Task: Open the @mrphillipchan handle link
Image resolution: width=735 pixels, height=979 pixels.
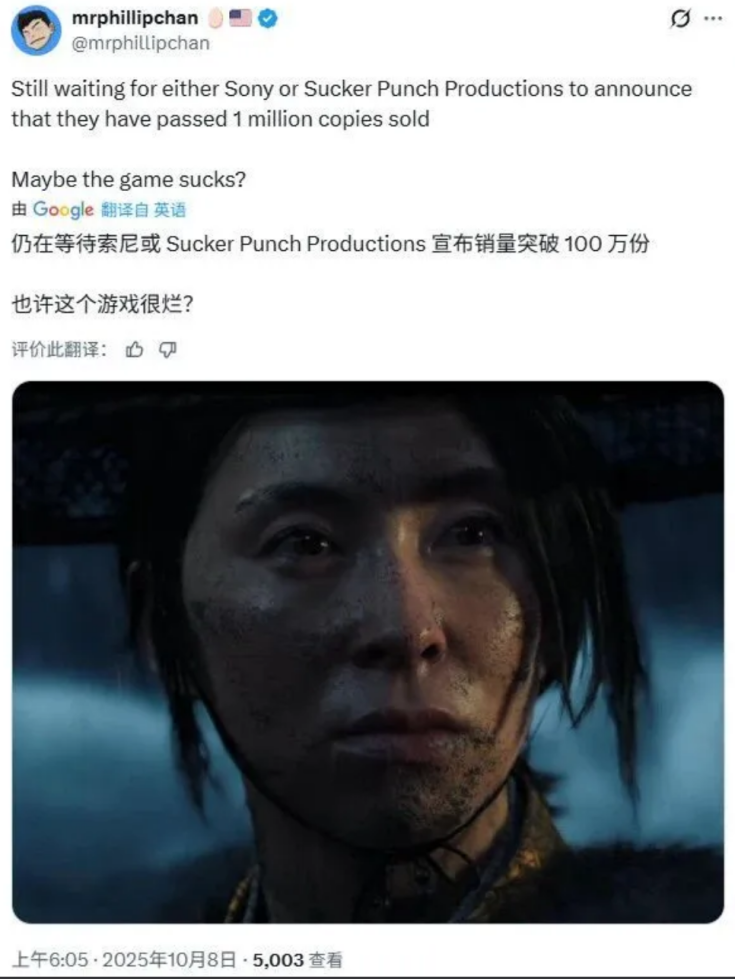Action: pos(141,43)
